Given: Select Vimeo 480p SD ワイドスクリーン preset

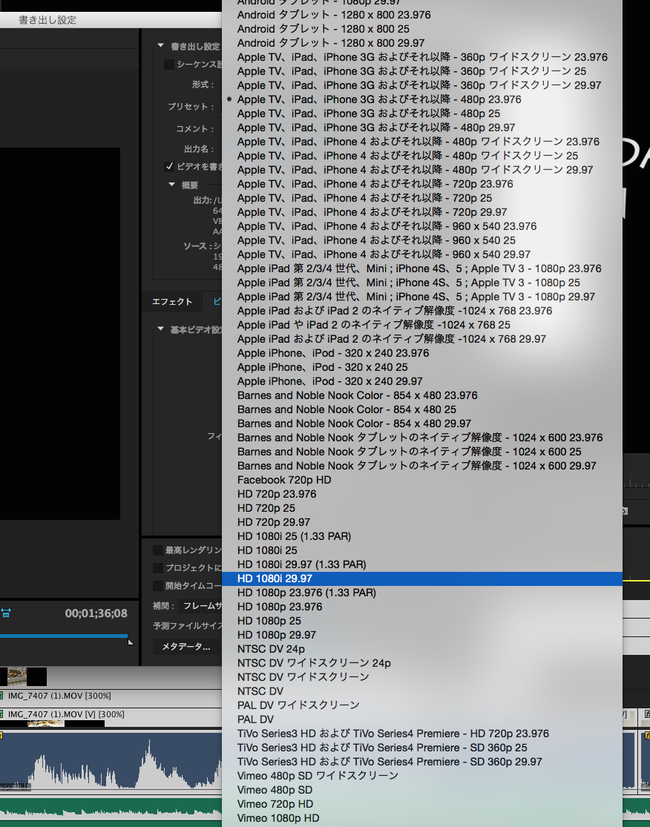Looking at the screenshot, I should coord(422,776).
